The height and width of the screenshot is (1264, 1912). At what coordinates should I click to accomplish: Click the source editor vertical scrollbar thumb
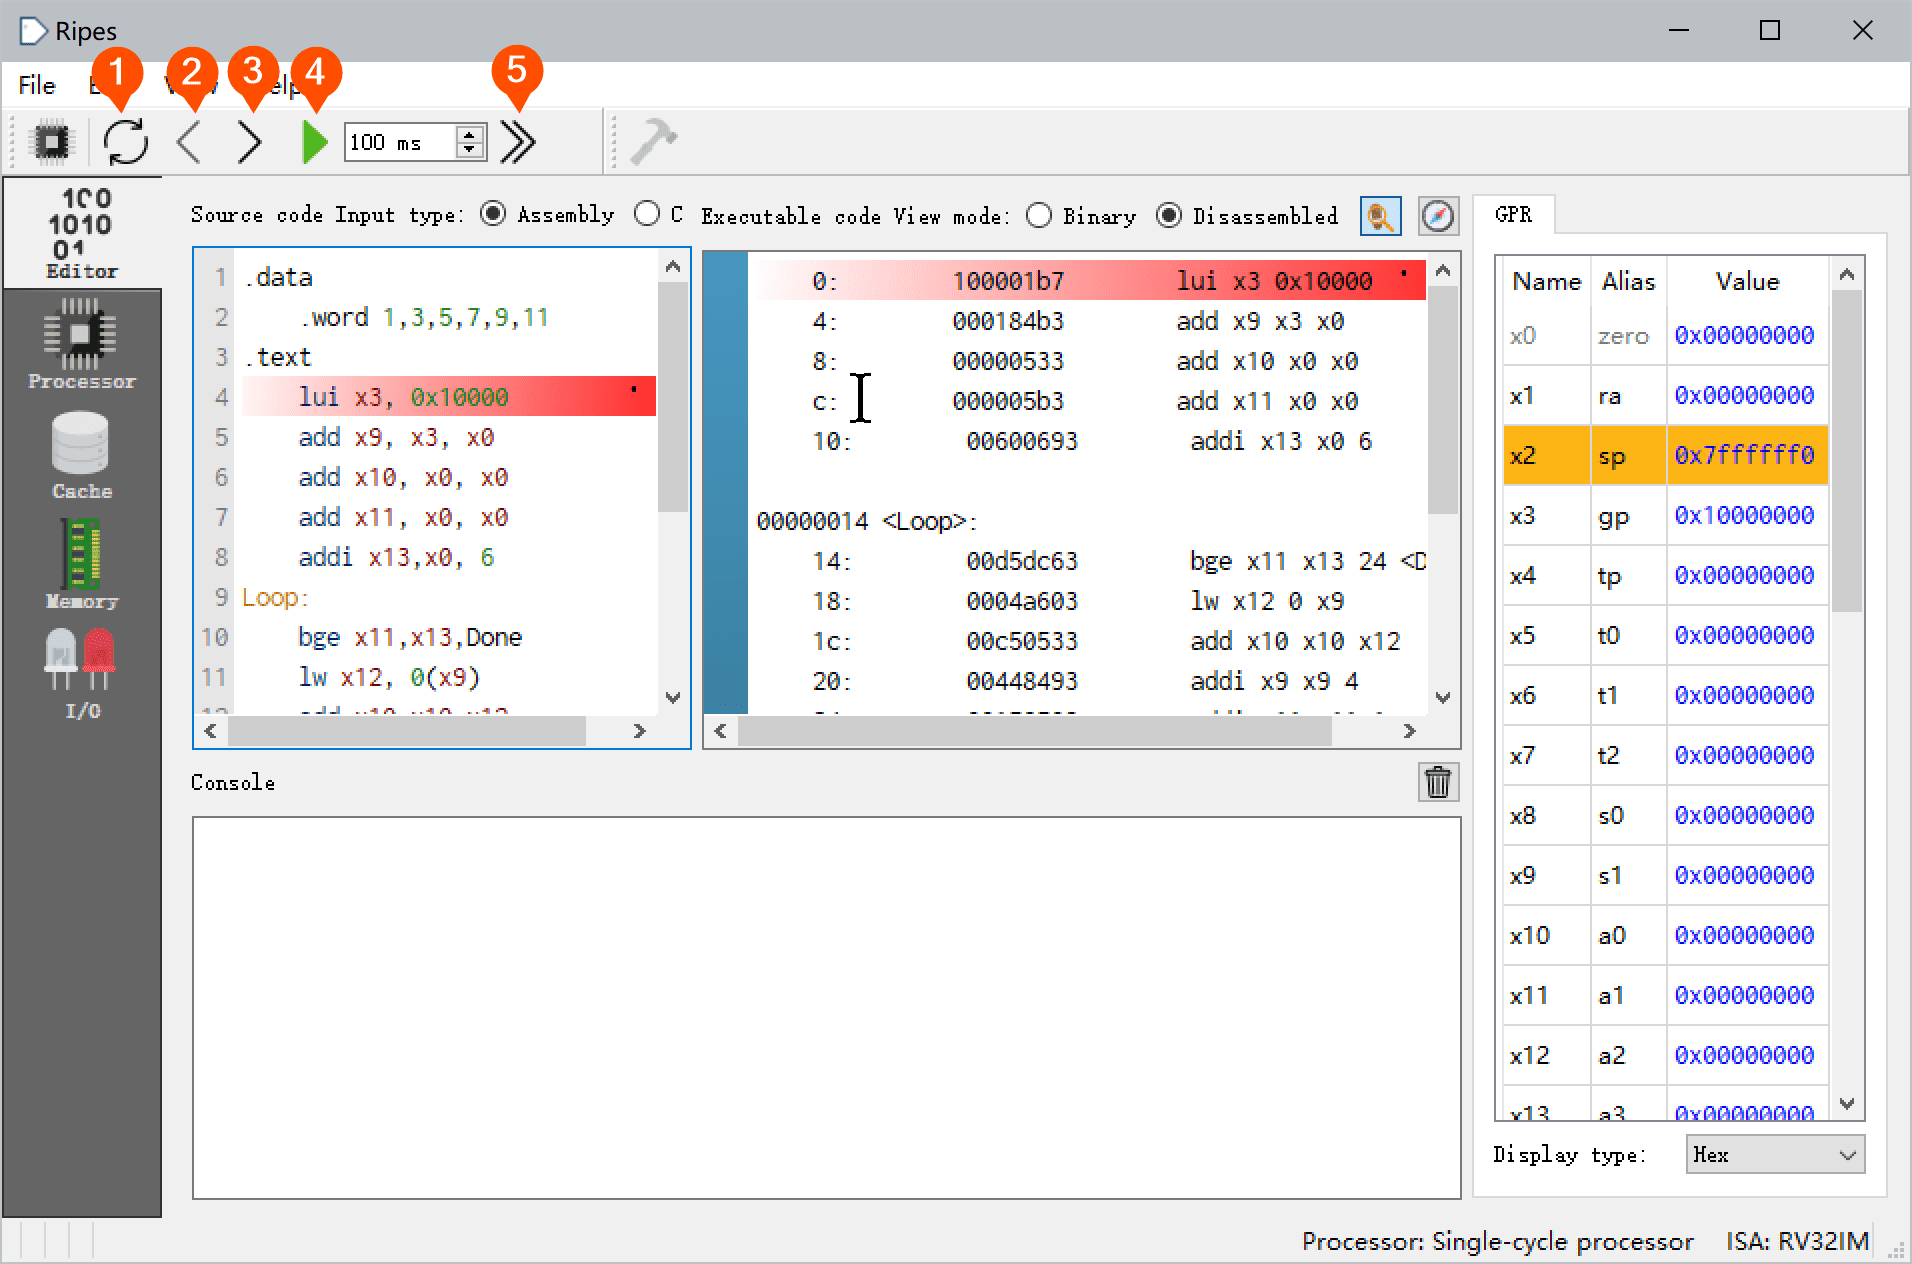point(673,398)
